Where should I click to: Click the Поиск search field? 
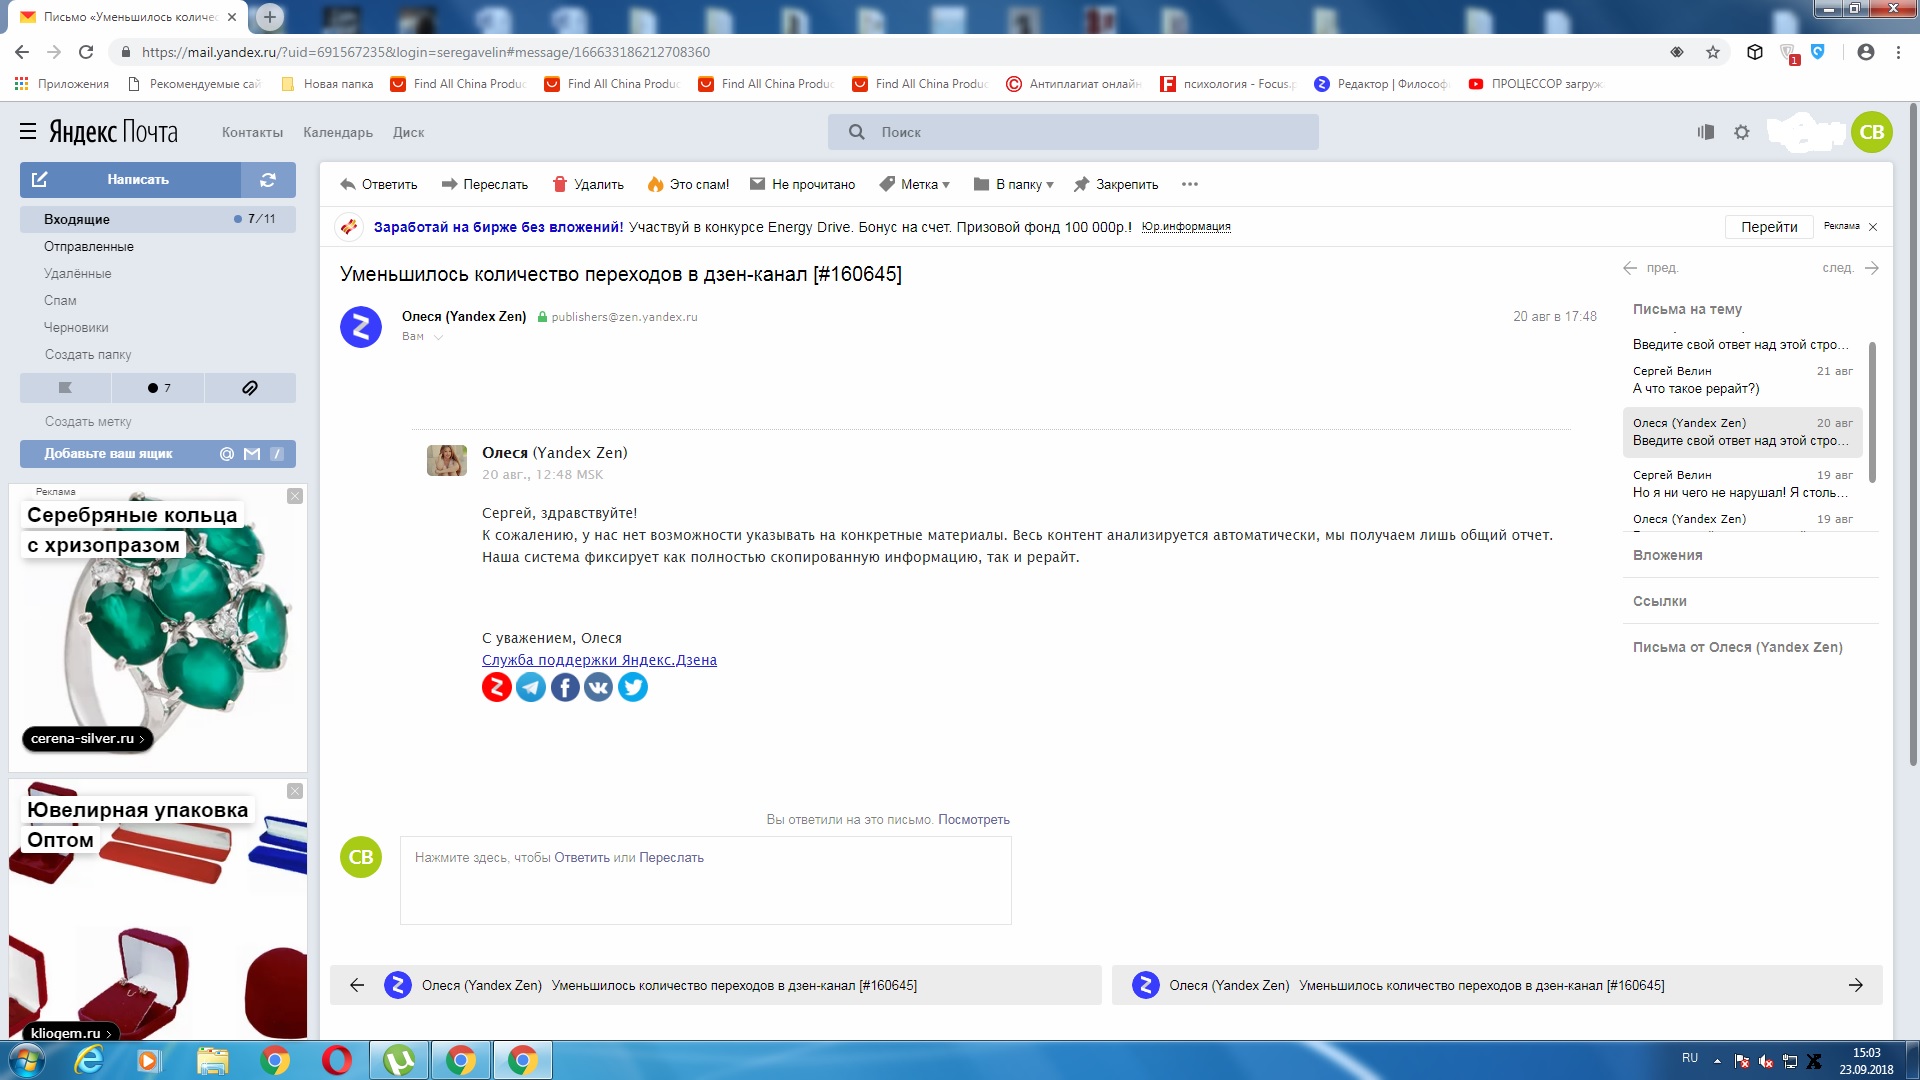1073,132
